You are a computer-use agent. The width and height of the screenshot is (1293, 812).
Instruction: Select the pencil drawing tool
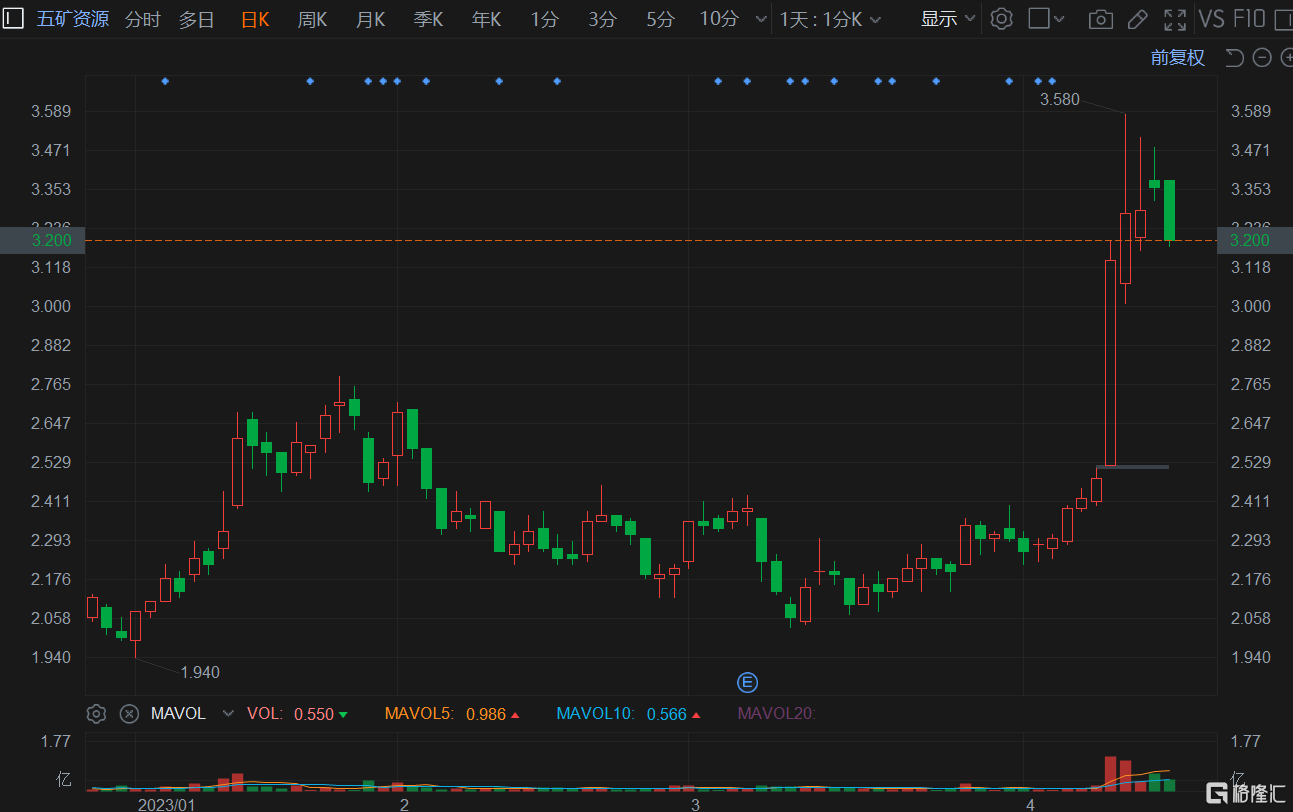[x=1137, y=18]
